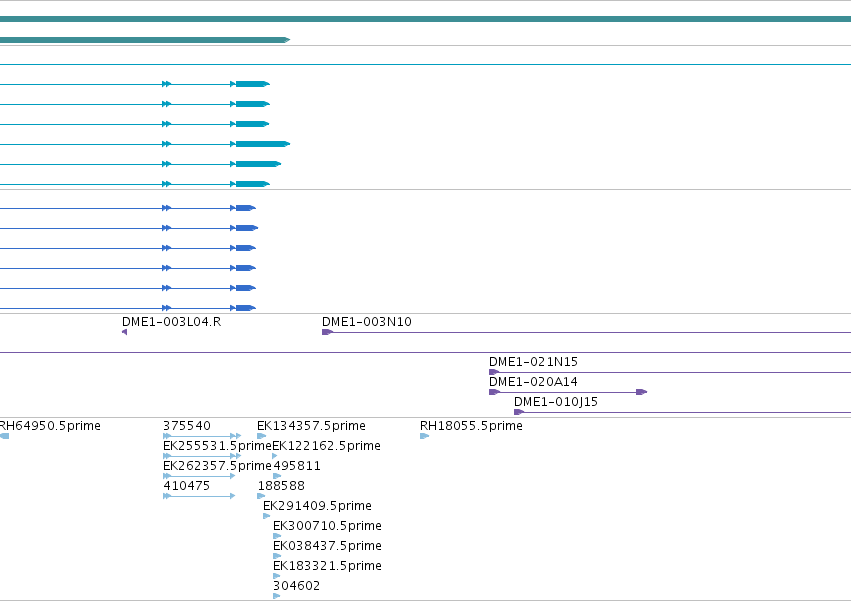This screenshot has width=851, height=601.
Task: Click the spliced feature line under EK262357.5prime
Action: tap(199, 476)
